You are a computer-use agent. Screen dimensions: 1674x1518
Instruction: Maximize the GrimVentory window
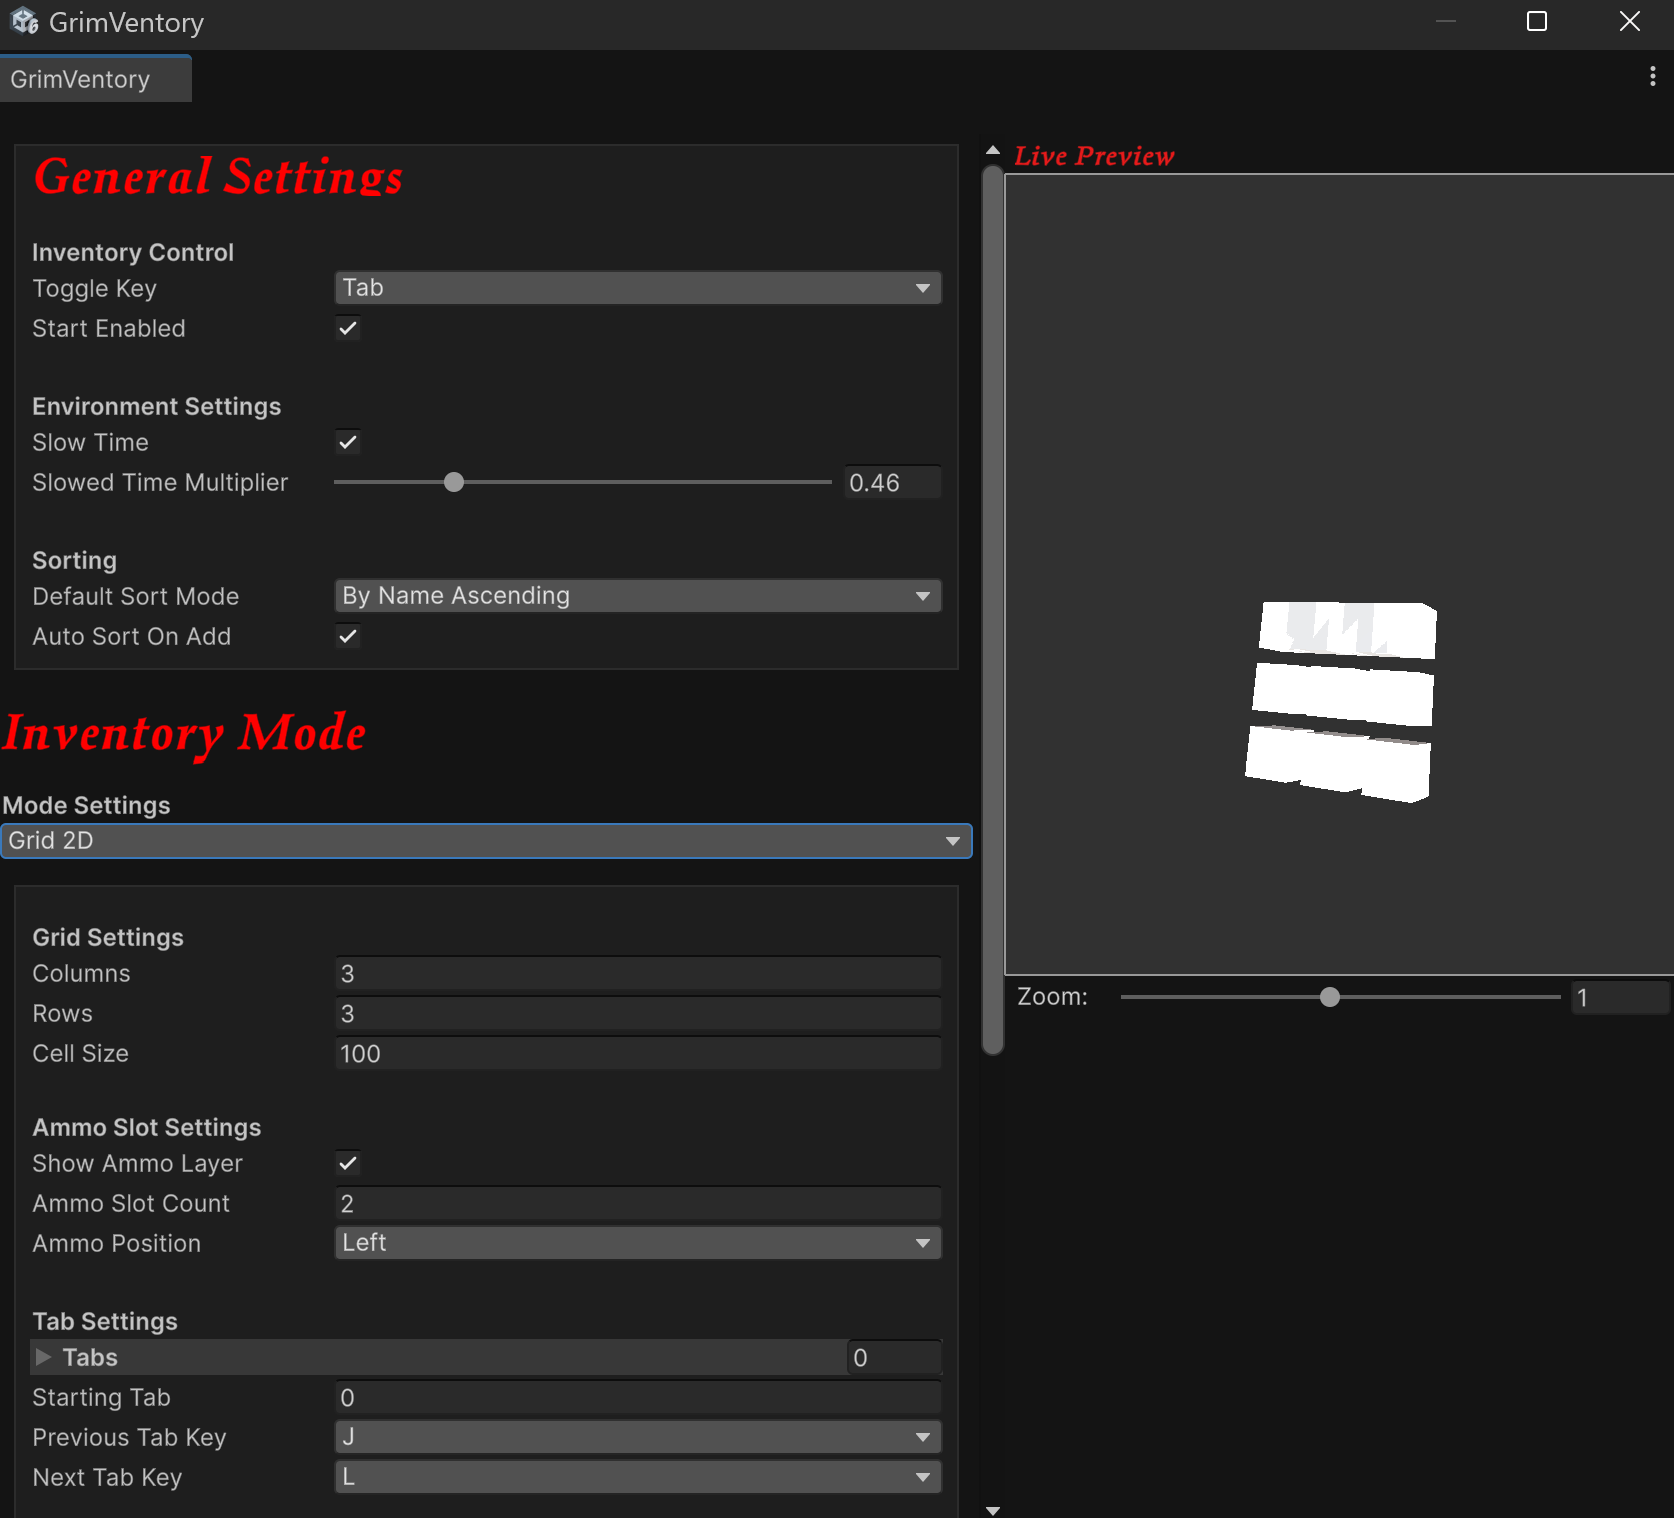pyautogui.click(x=1537, y=21)
